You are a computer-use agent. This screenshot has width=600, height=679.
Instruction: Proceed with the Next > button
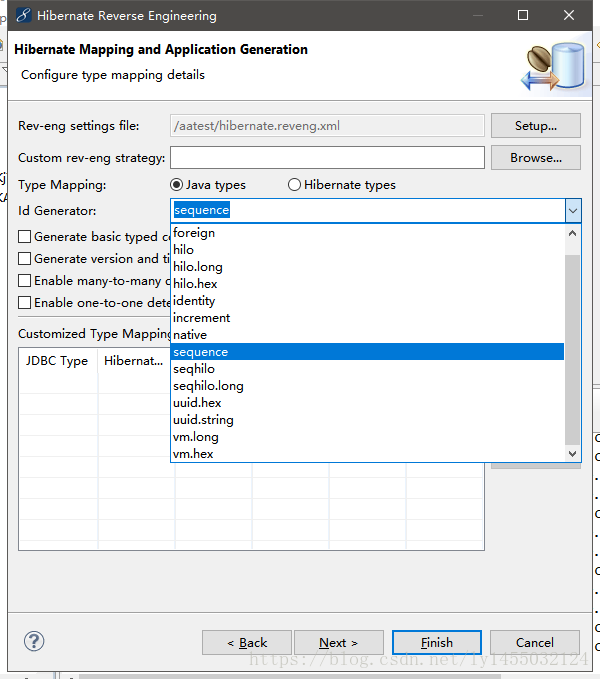pos(339,643)
